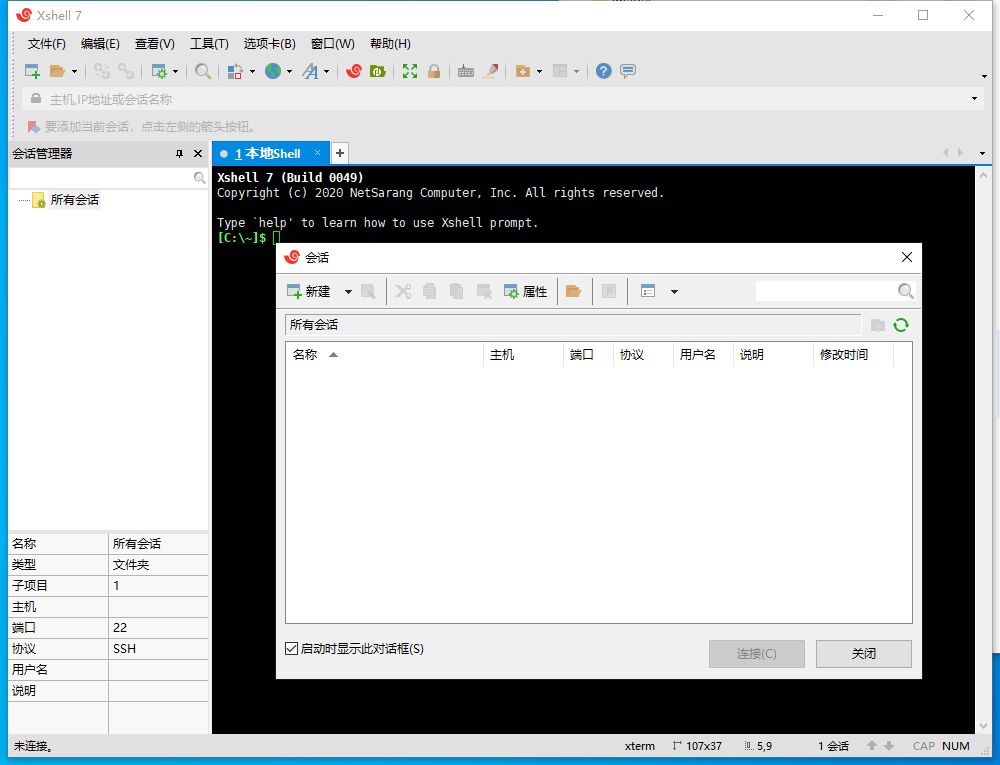Open the 编辑(E) menu
Screen dimensions: 1000x765
100,43
